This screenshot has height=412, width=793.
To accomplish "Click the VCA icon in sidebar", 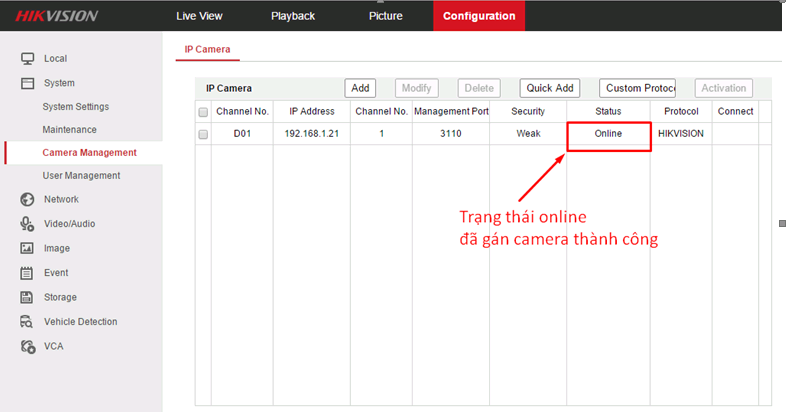I will 28,346.
